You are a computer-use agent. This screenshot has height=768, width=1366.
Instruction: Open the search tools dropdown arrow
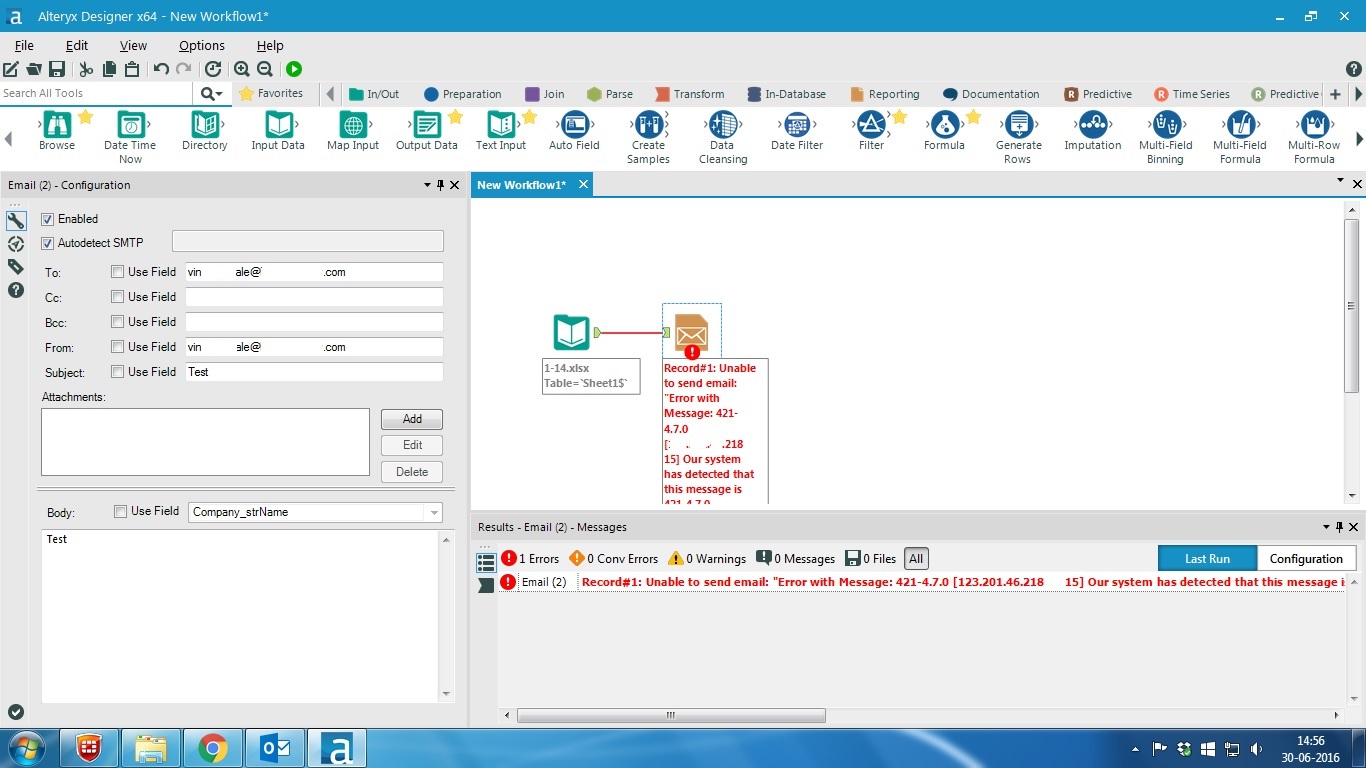point(219,91)
